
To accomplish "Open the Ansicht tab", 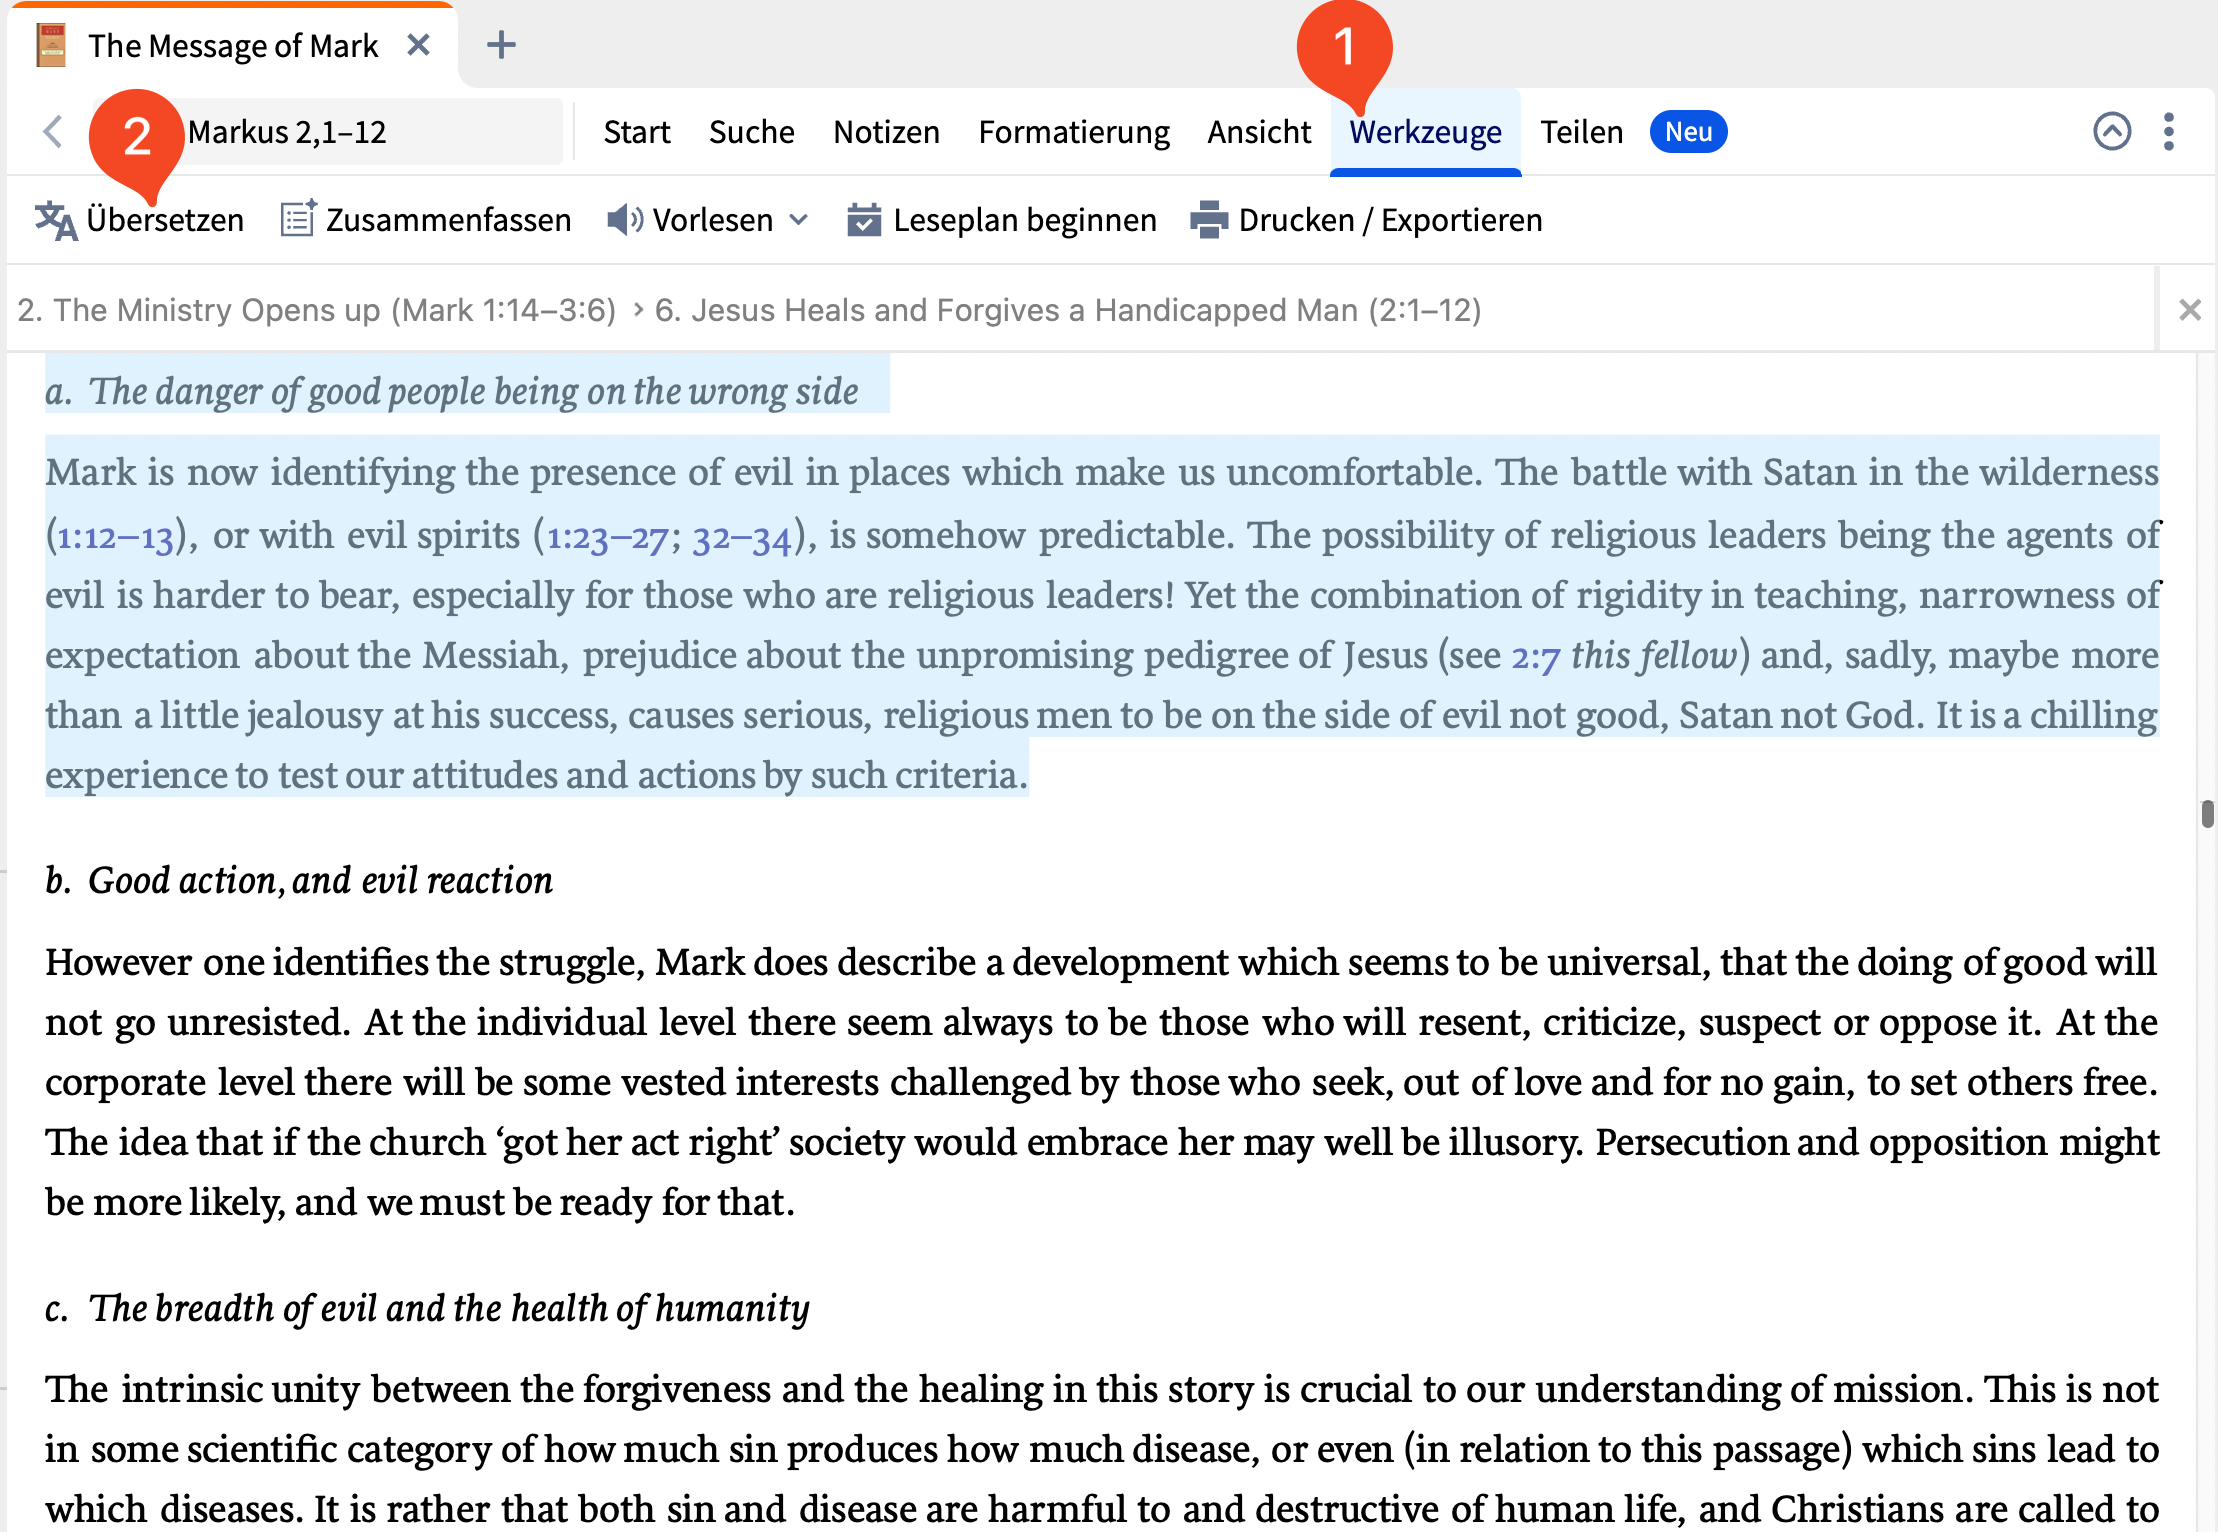I will [1259, 132].
